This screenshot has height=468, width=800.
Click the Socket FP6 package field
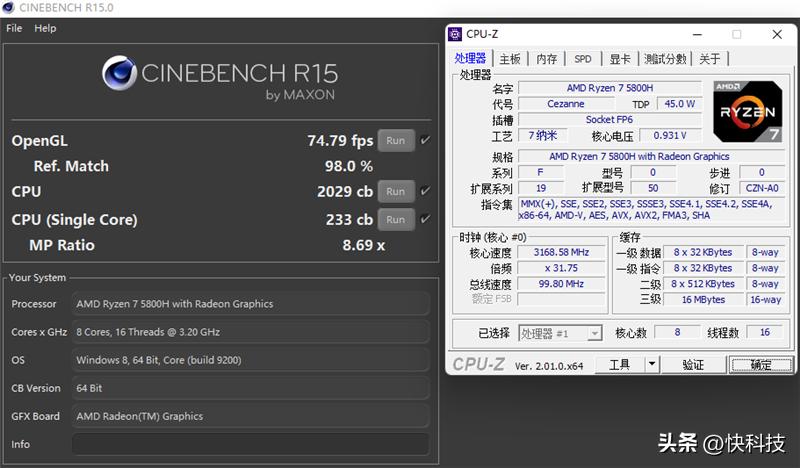[x=610, y=119]
